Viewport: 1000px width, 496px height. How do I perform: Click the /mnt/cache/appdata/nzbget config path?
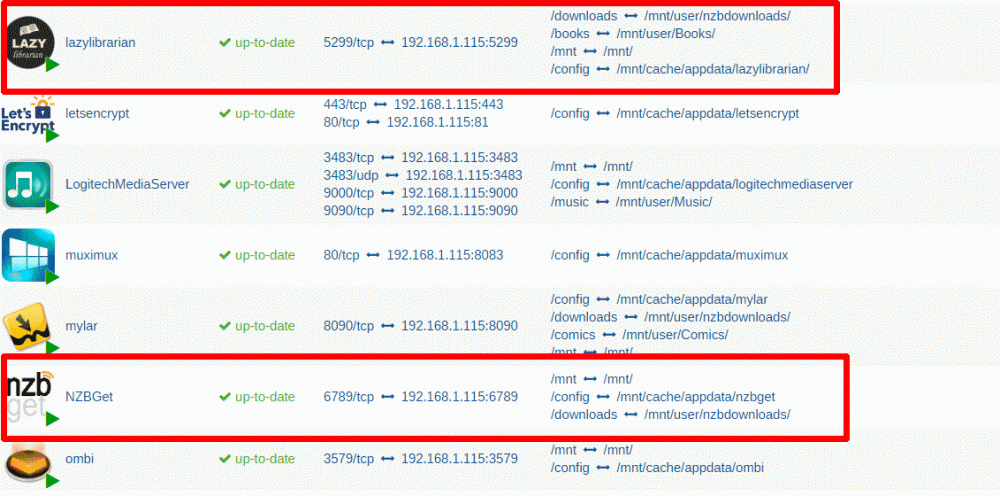696,397
